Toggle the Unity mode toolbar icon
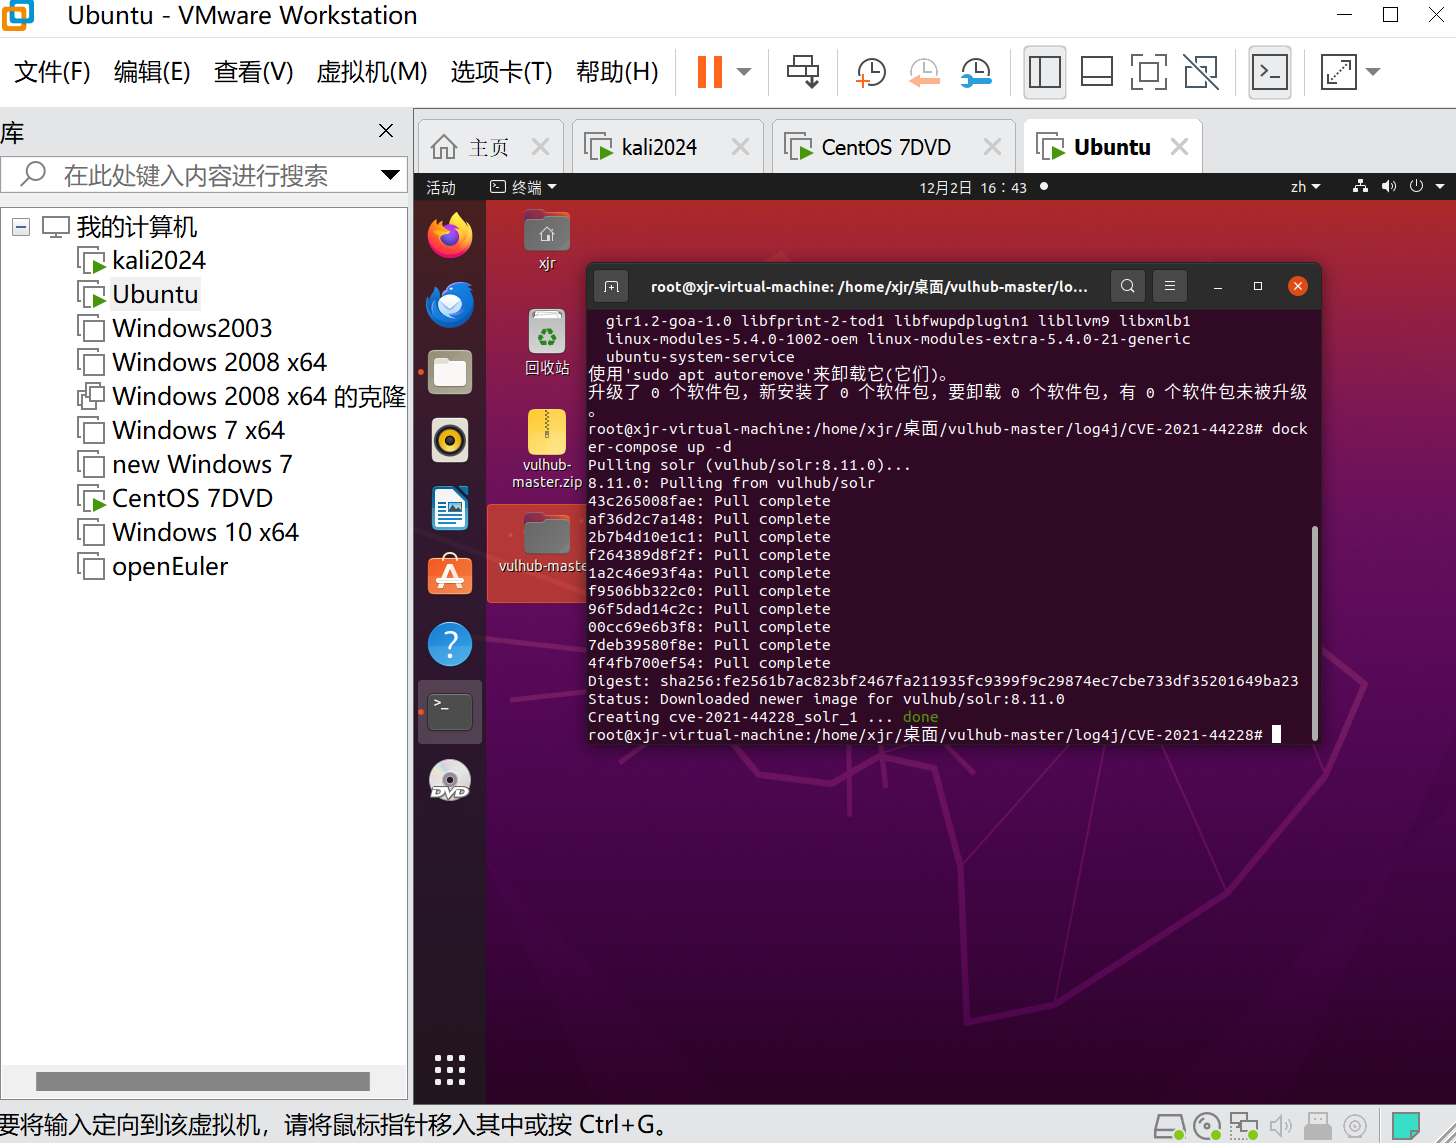Screen dimensions: 1456x1143 [1201, 71]
